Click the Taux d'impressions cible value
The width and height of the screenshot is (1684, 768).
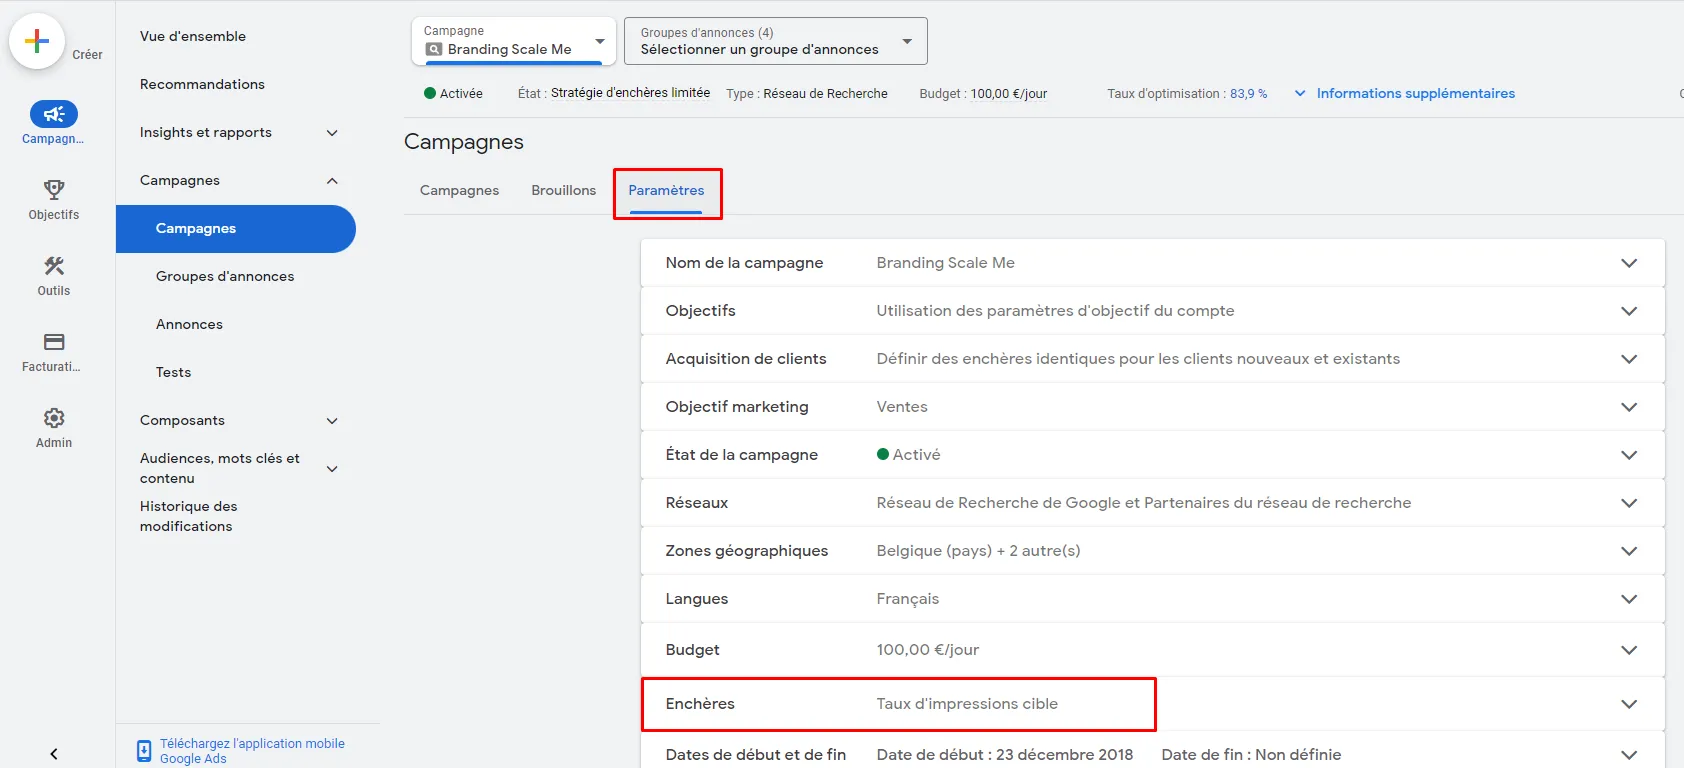pyautogui.click(x=967, y=704)
